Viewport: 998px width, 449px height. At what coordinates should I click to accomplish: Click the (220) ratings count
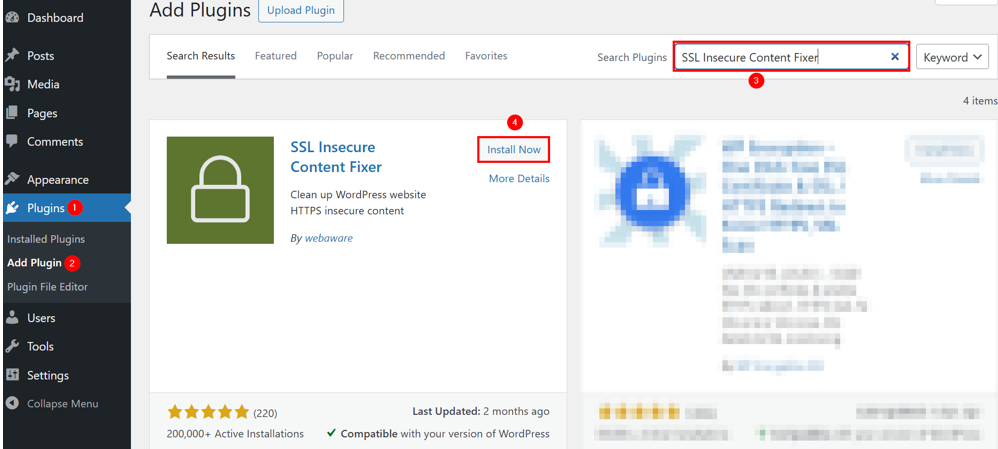click(x=265, y=413)
